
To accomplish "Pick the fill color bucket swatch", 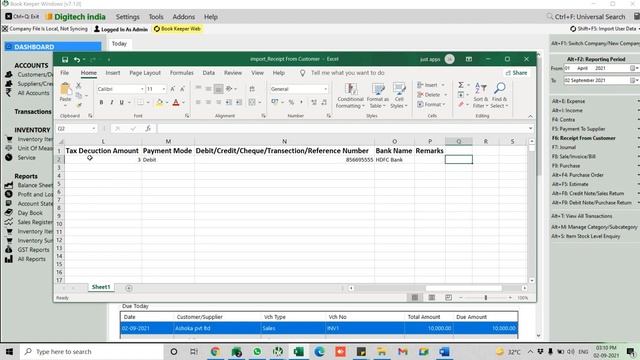I will (x=159, y=102).
